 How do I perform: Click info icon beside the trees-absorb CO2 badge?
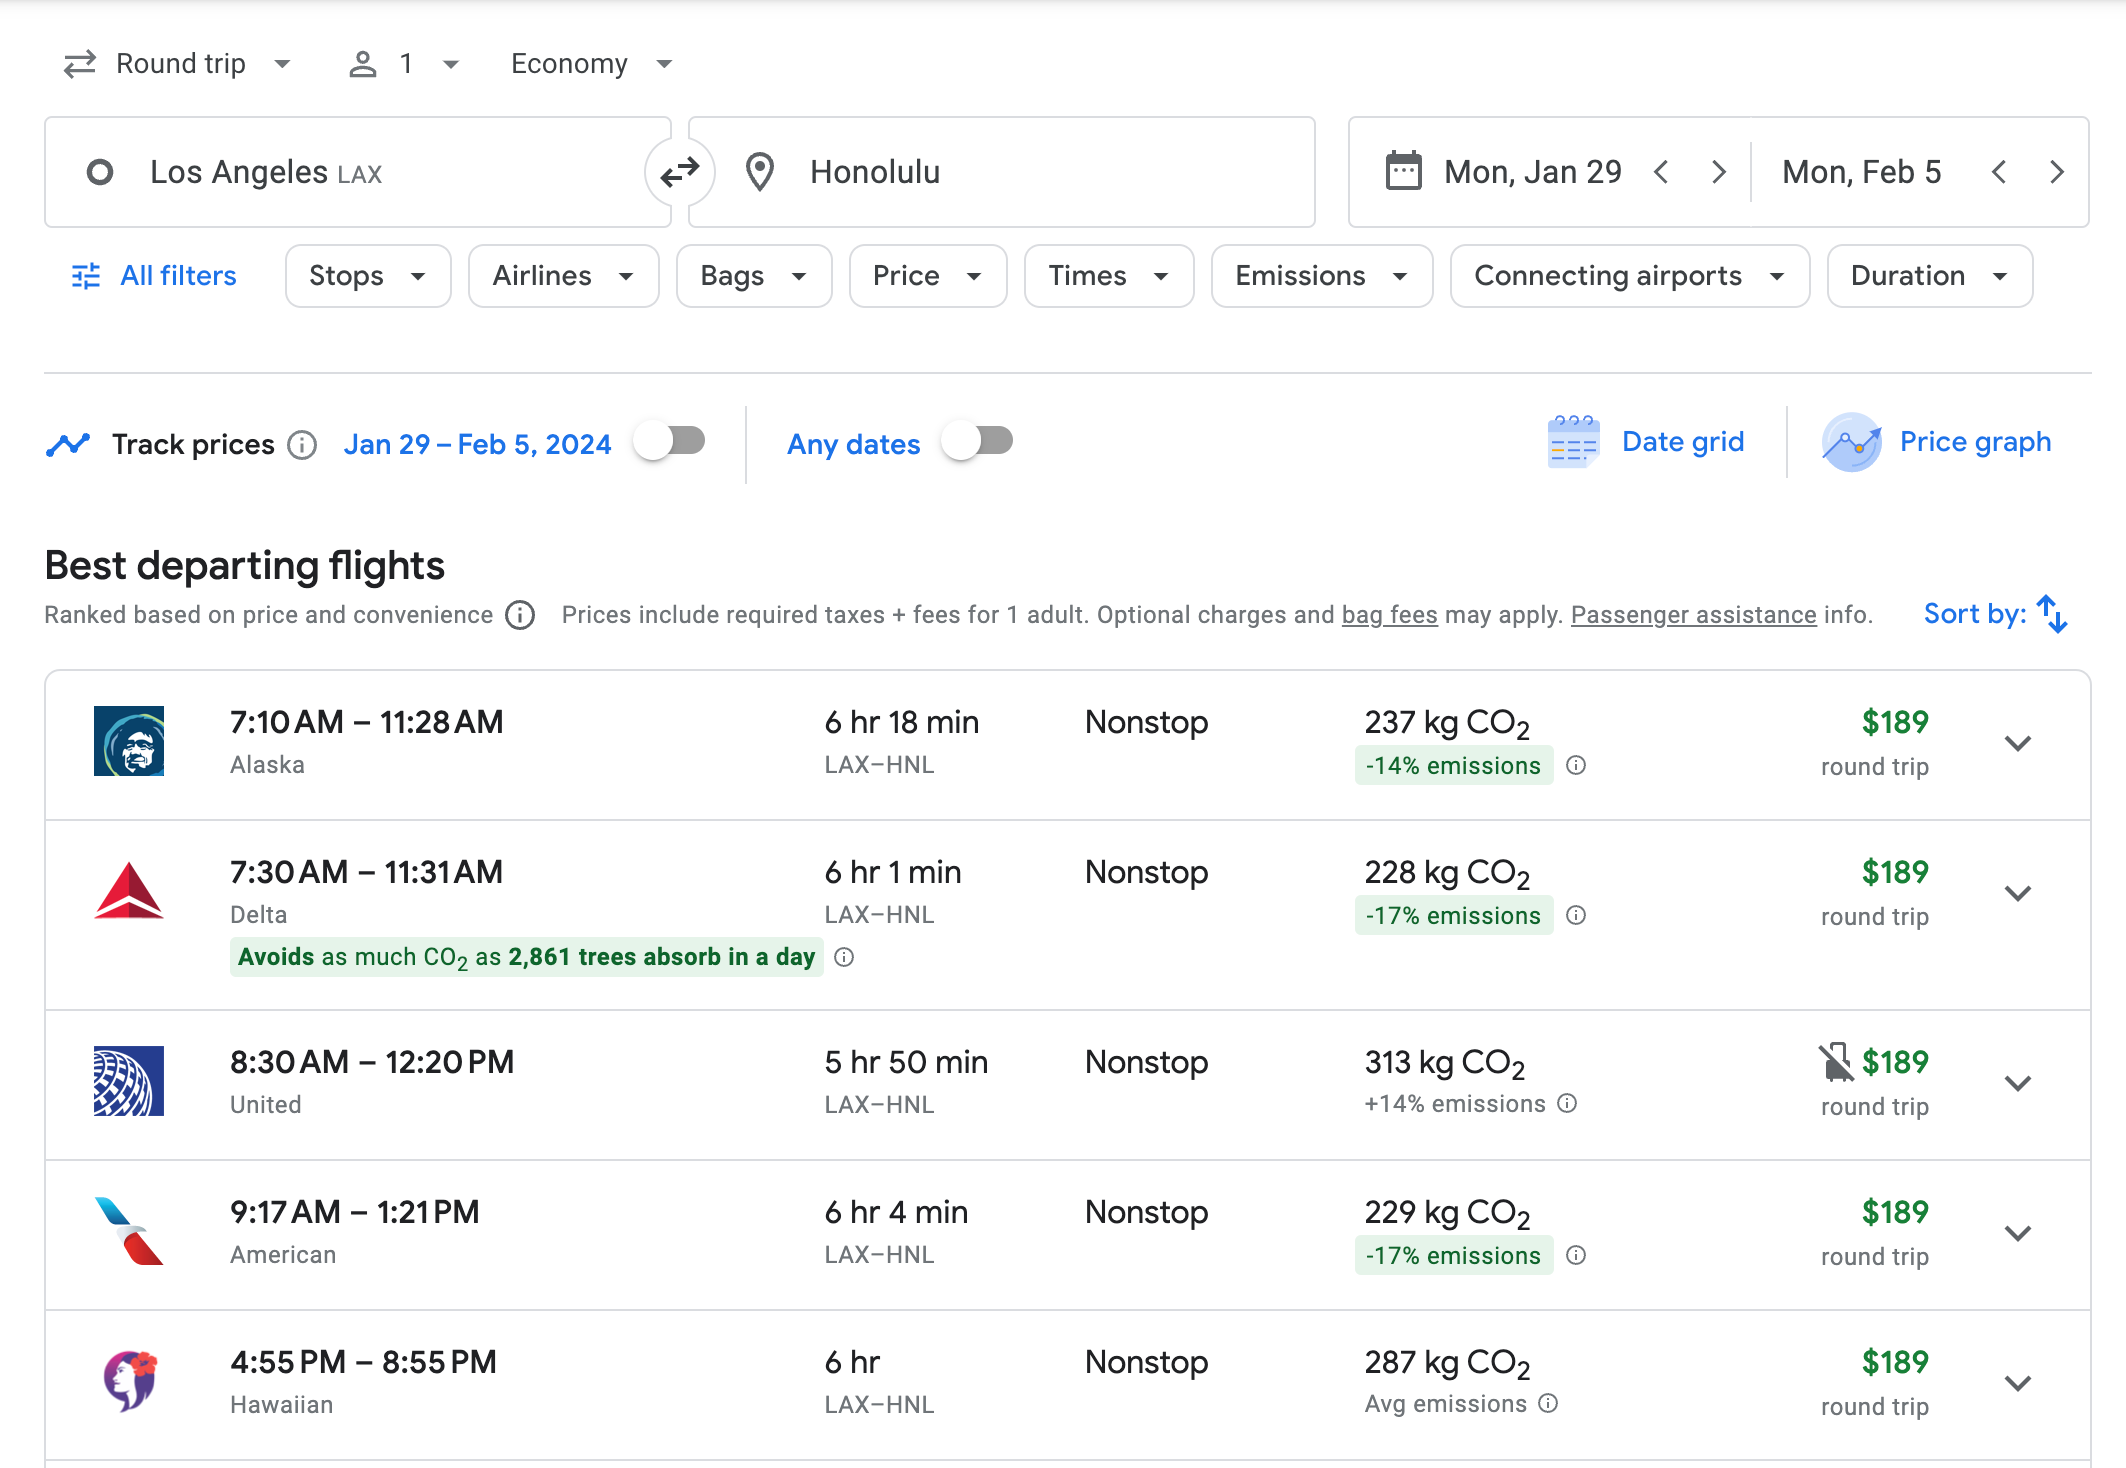(844, 957)
